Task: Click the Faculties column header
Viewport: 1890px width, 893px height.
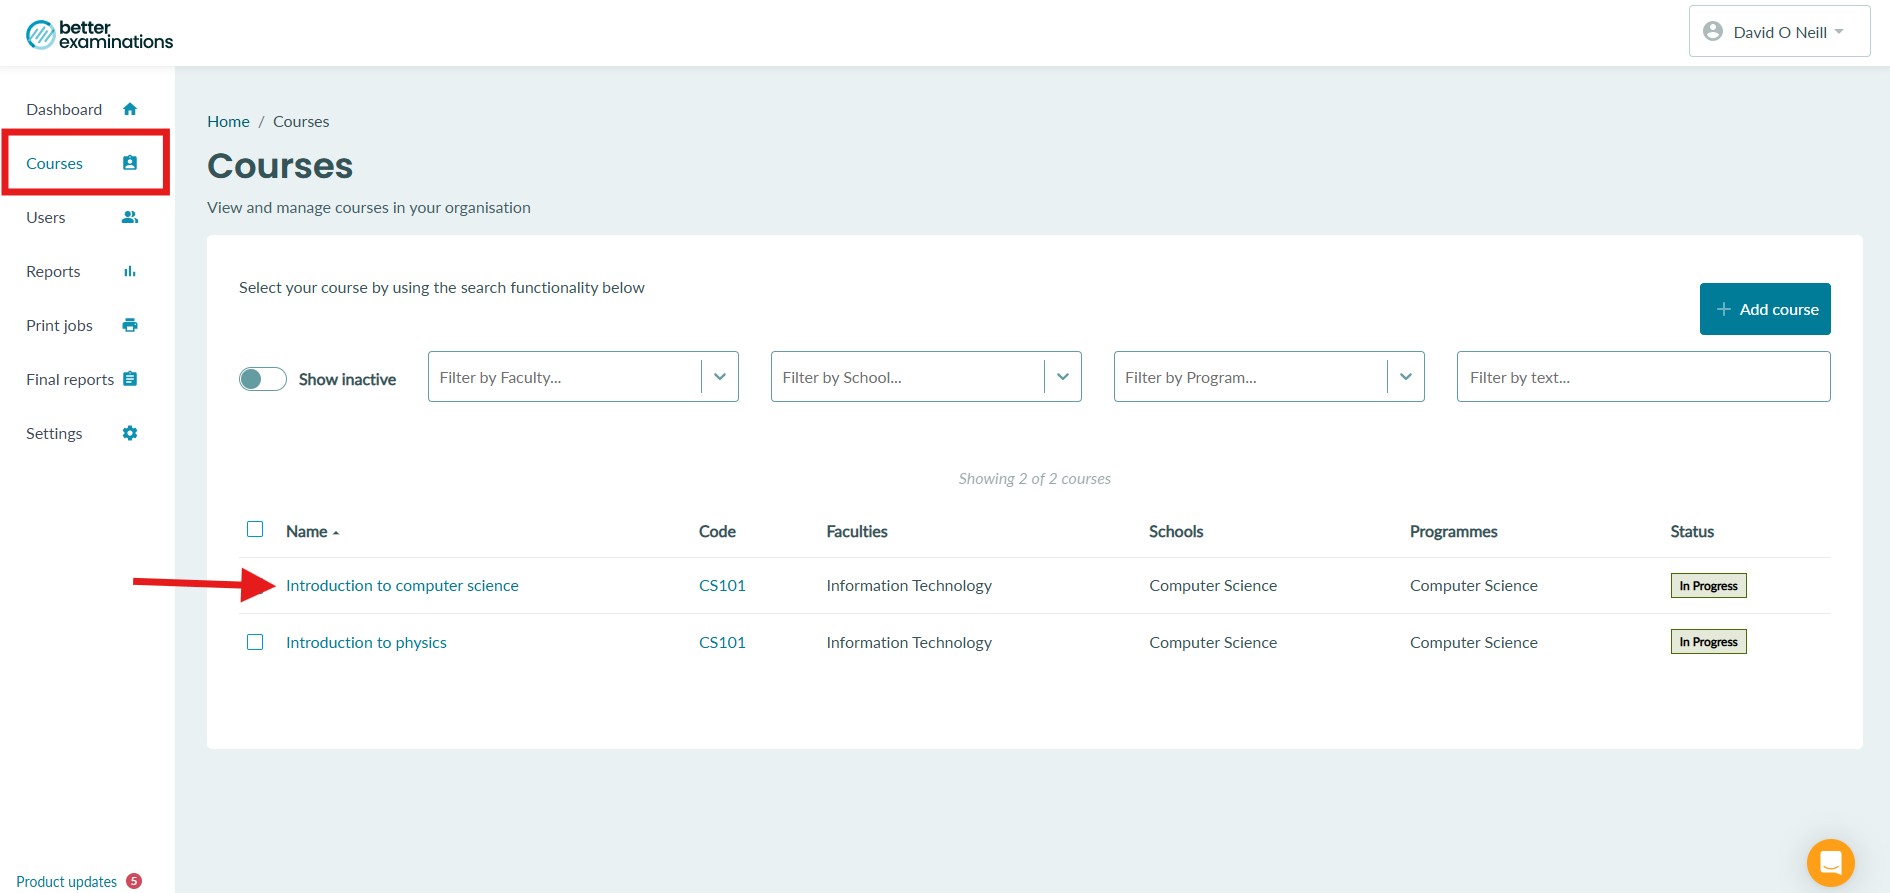Action: click(857, 531)
